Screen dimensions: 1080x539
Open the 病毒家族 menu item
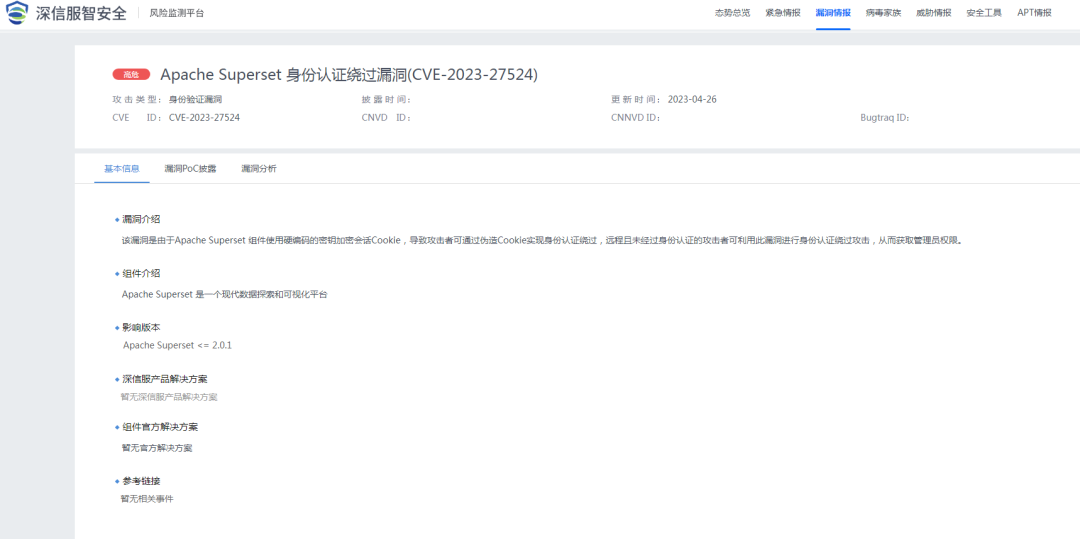pyautogui.click(x=883, y=13)
